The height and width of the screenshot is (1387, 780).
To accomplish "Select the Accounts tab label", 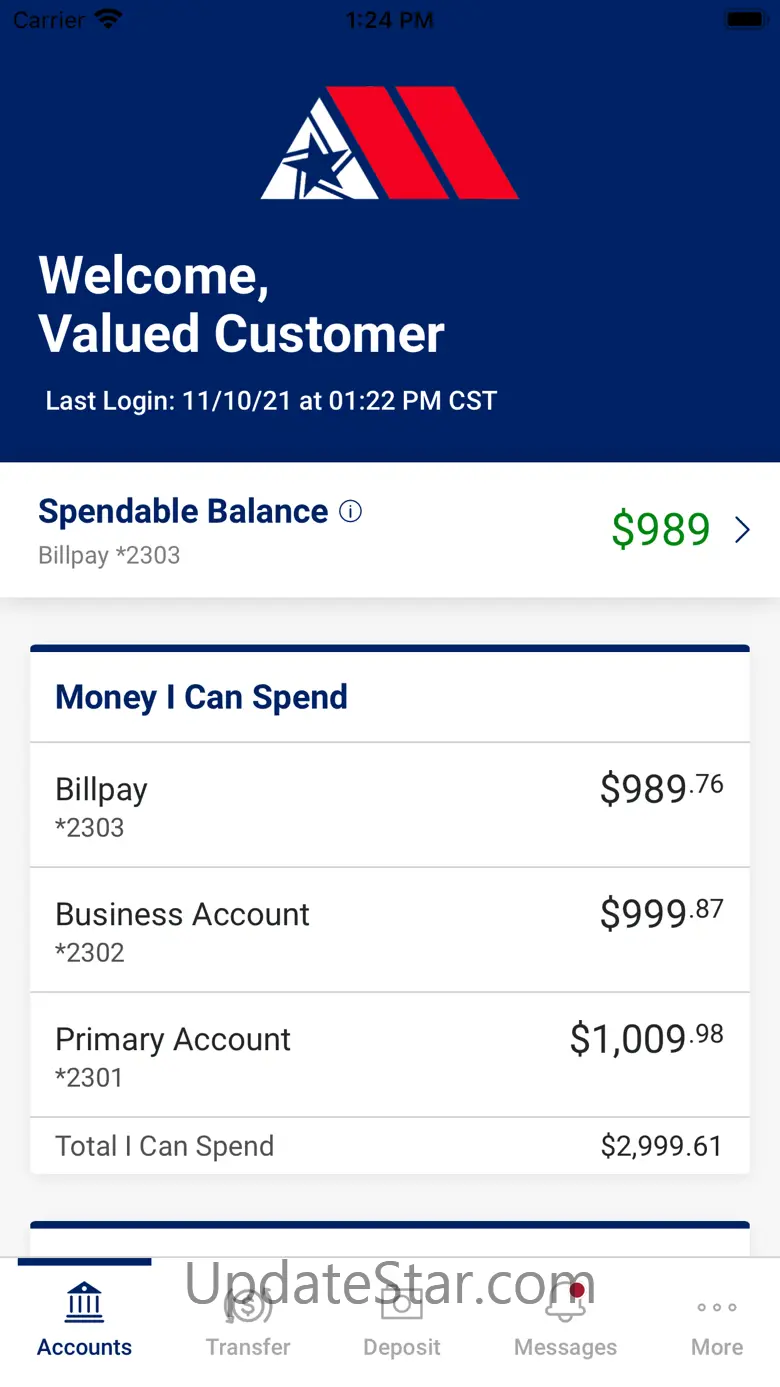I will pyautogui.click(x=84, y=1347).
